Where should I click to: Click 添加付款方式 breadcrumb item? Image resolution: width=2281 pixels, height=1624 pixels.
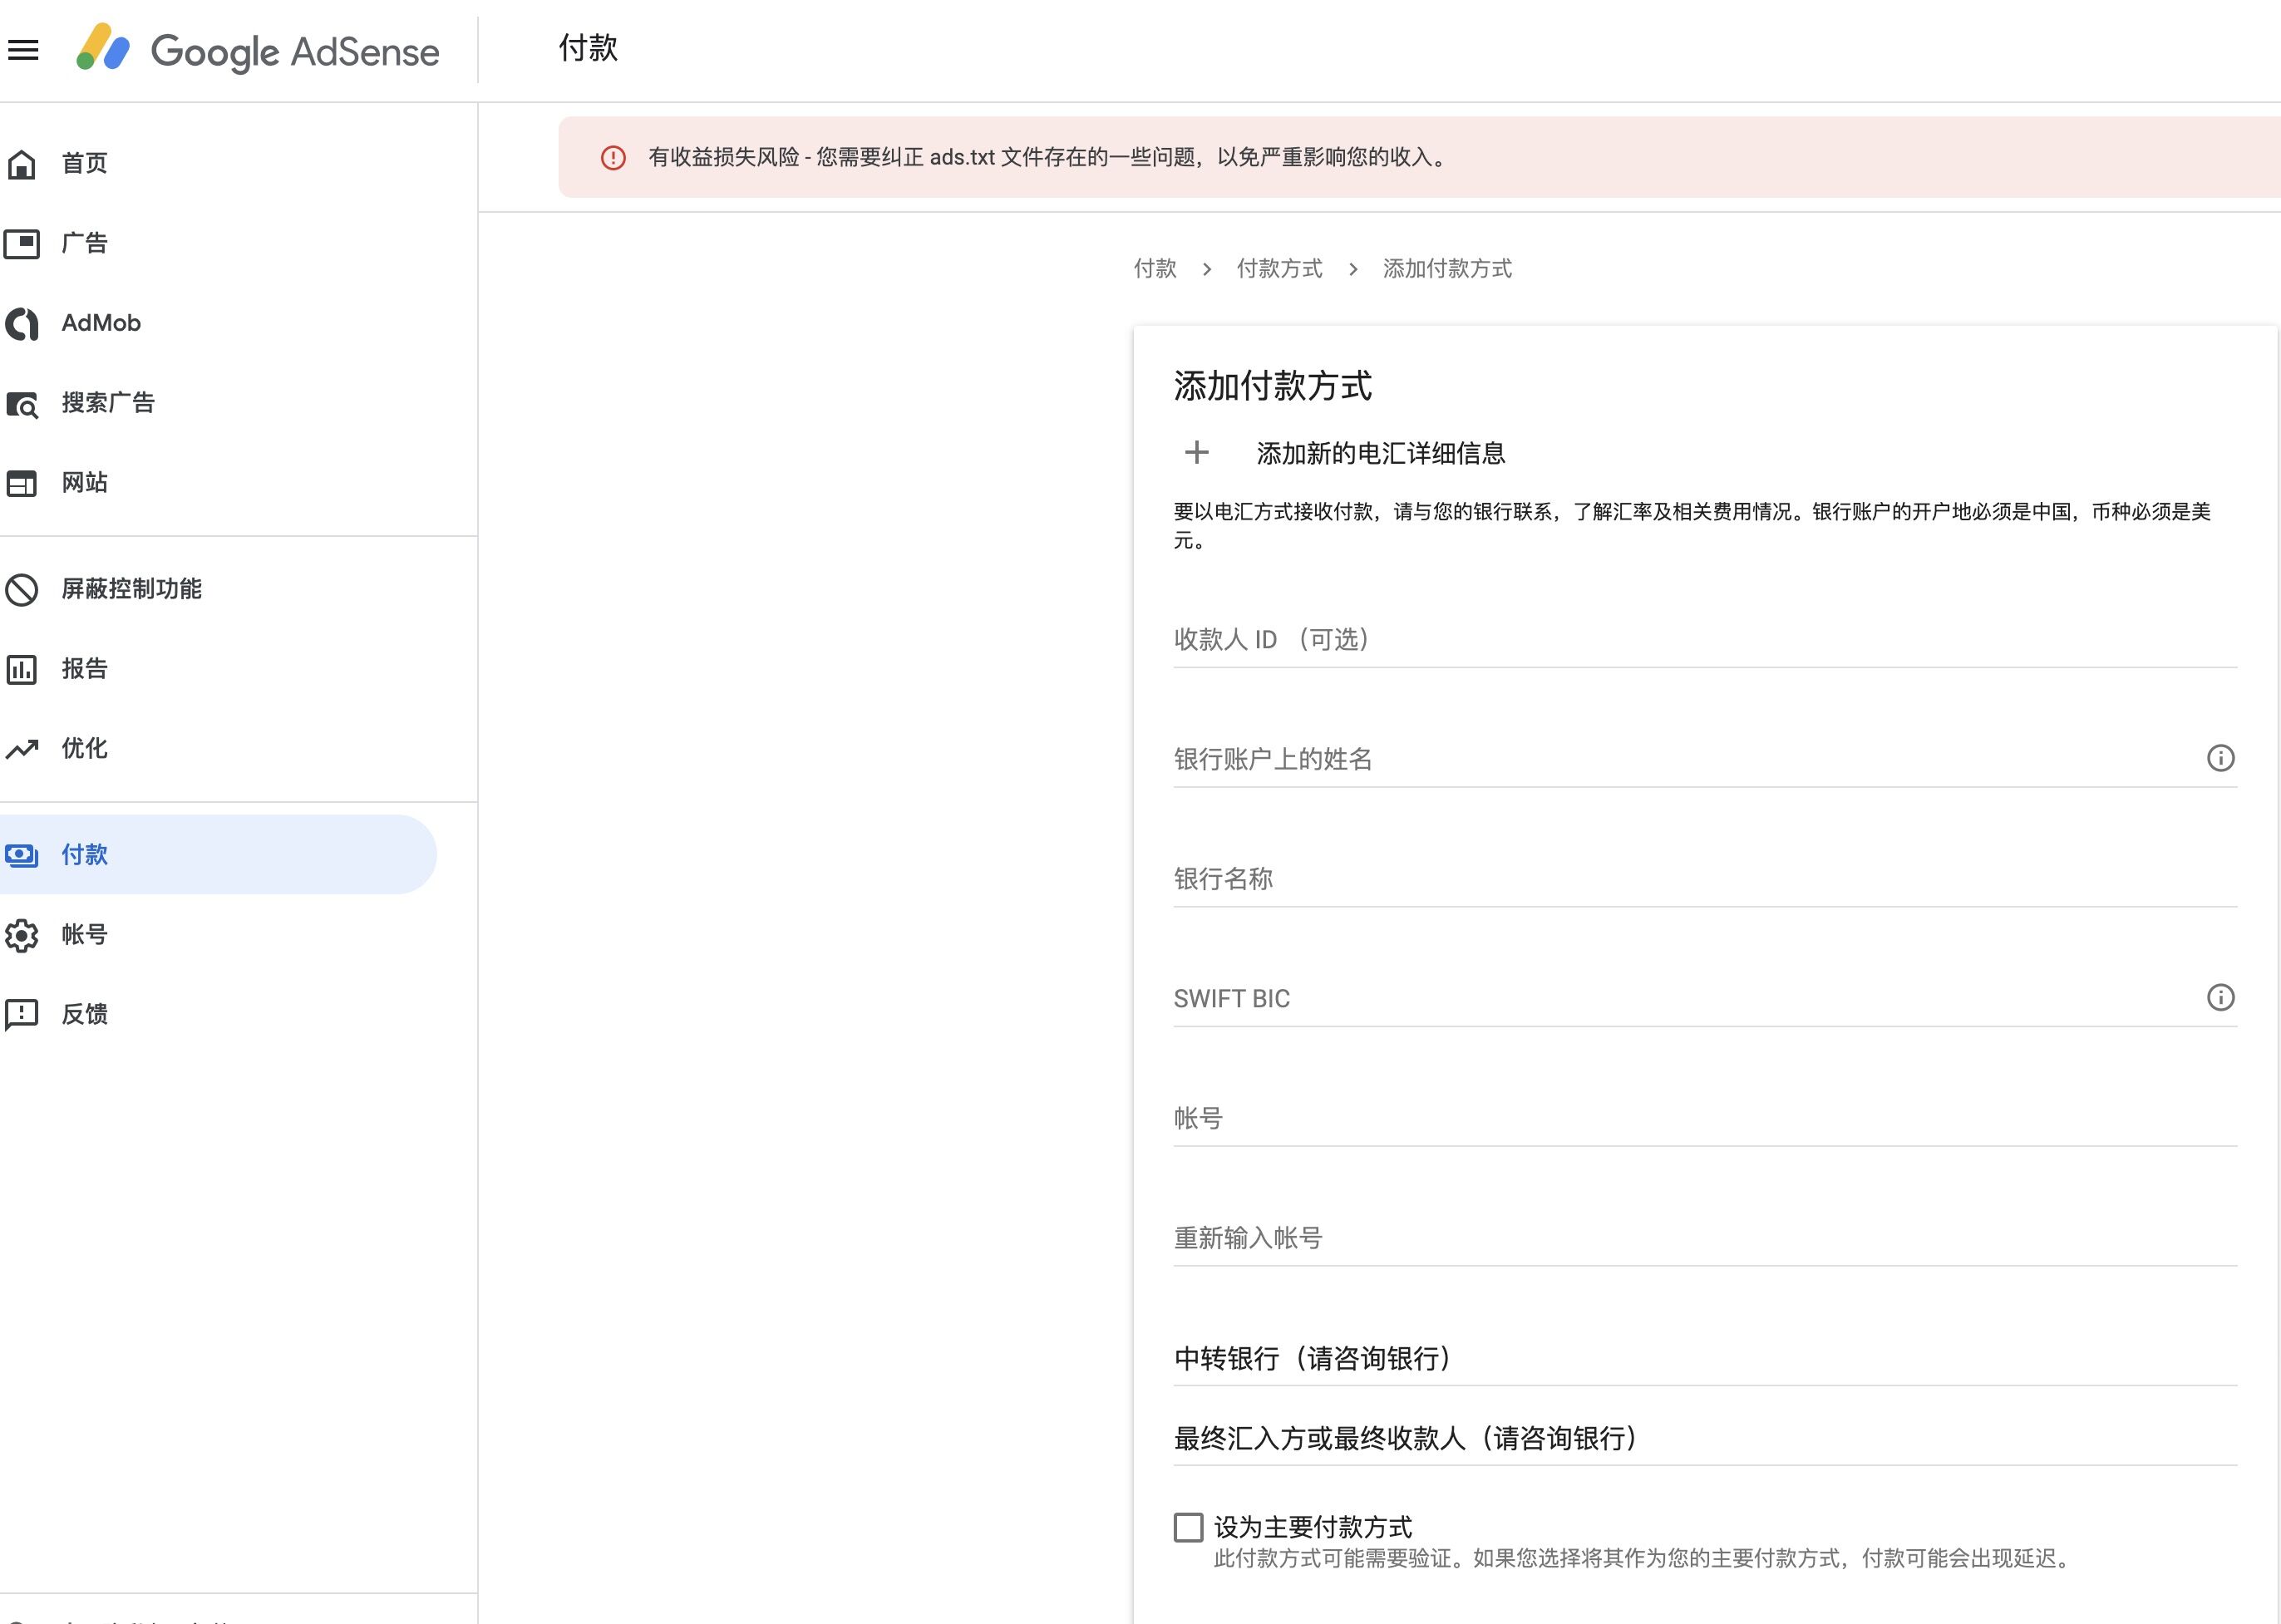pos(1447,268)
